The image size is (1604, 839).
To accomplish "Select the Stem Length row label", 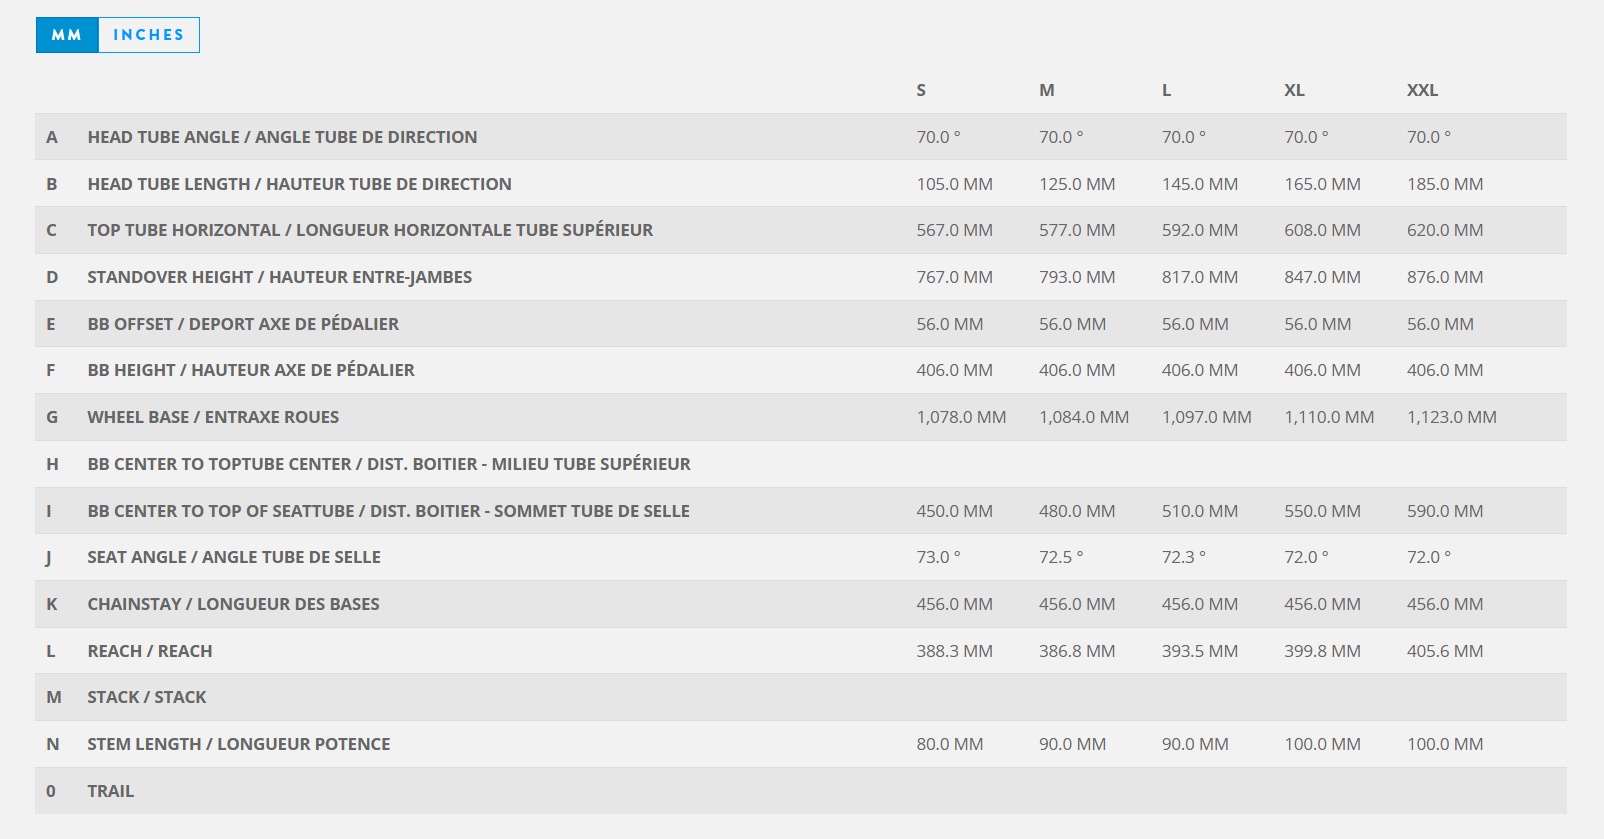I will pyautogui.click(x=239, y=744).
